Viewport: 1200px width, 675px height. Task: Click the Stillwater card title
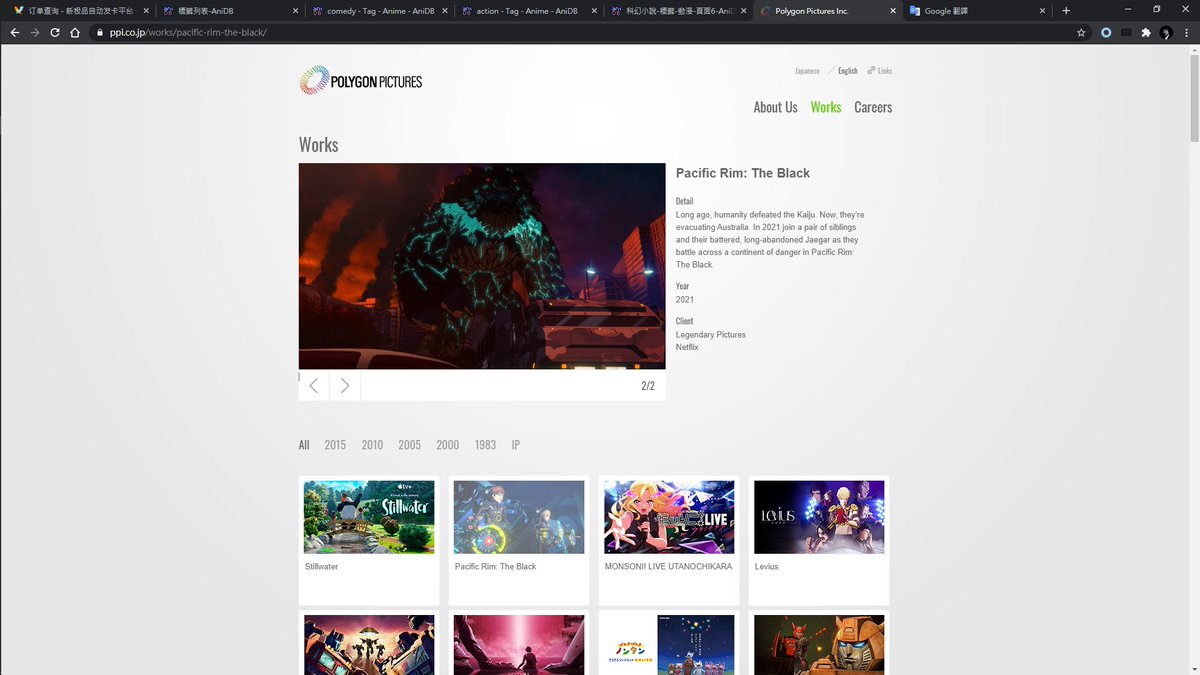coord(324,566)
